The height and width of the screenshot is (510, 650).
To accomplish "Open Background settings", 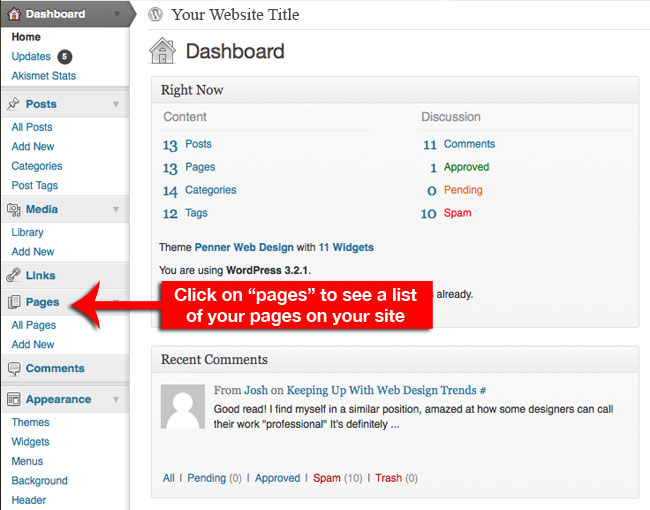I will point(39,481).
